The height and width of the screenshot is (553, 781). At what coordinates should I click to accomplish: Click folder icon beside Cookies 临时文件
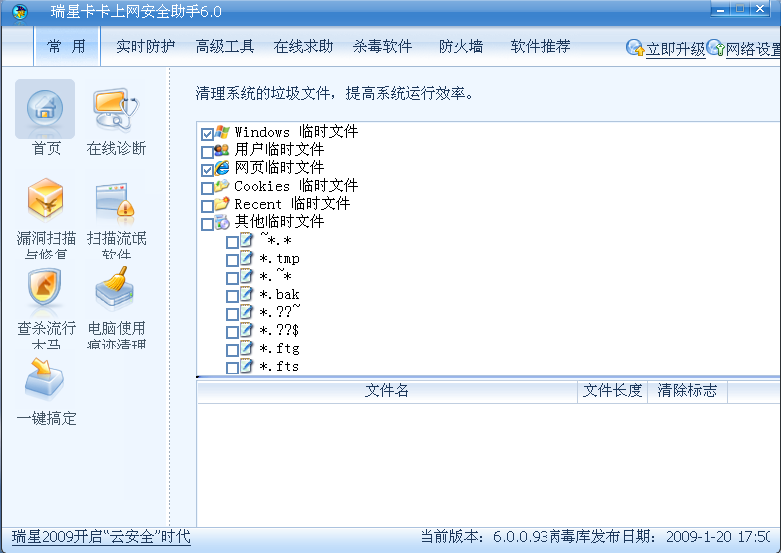[222, 186]
